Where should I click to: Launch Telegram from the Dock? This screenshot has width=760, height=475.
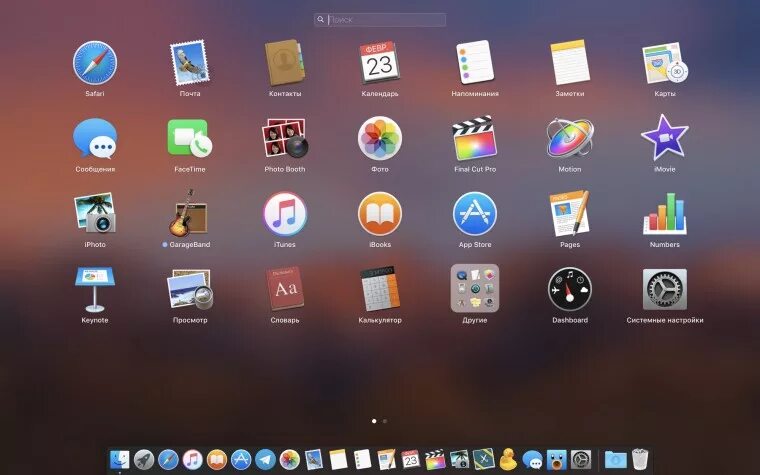tap(265, 459)
